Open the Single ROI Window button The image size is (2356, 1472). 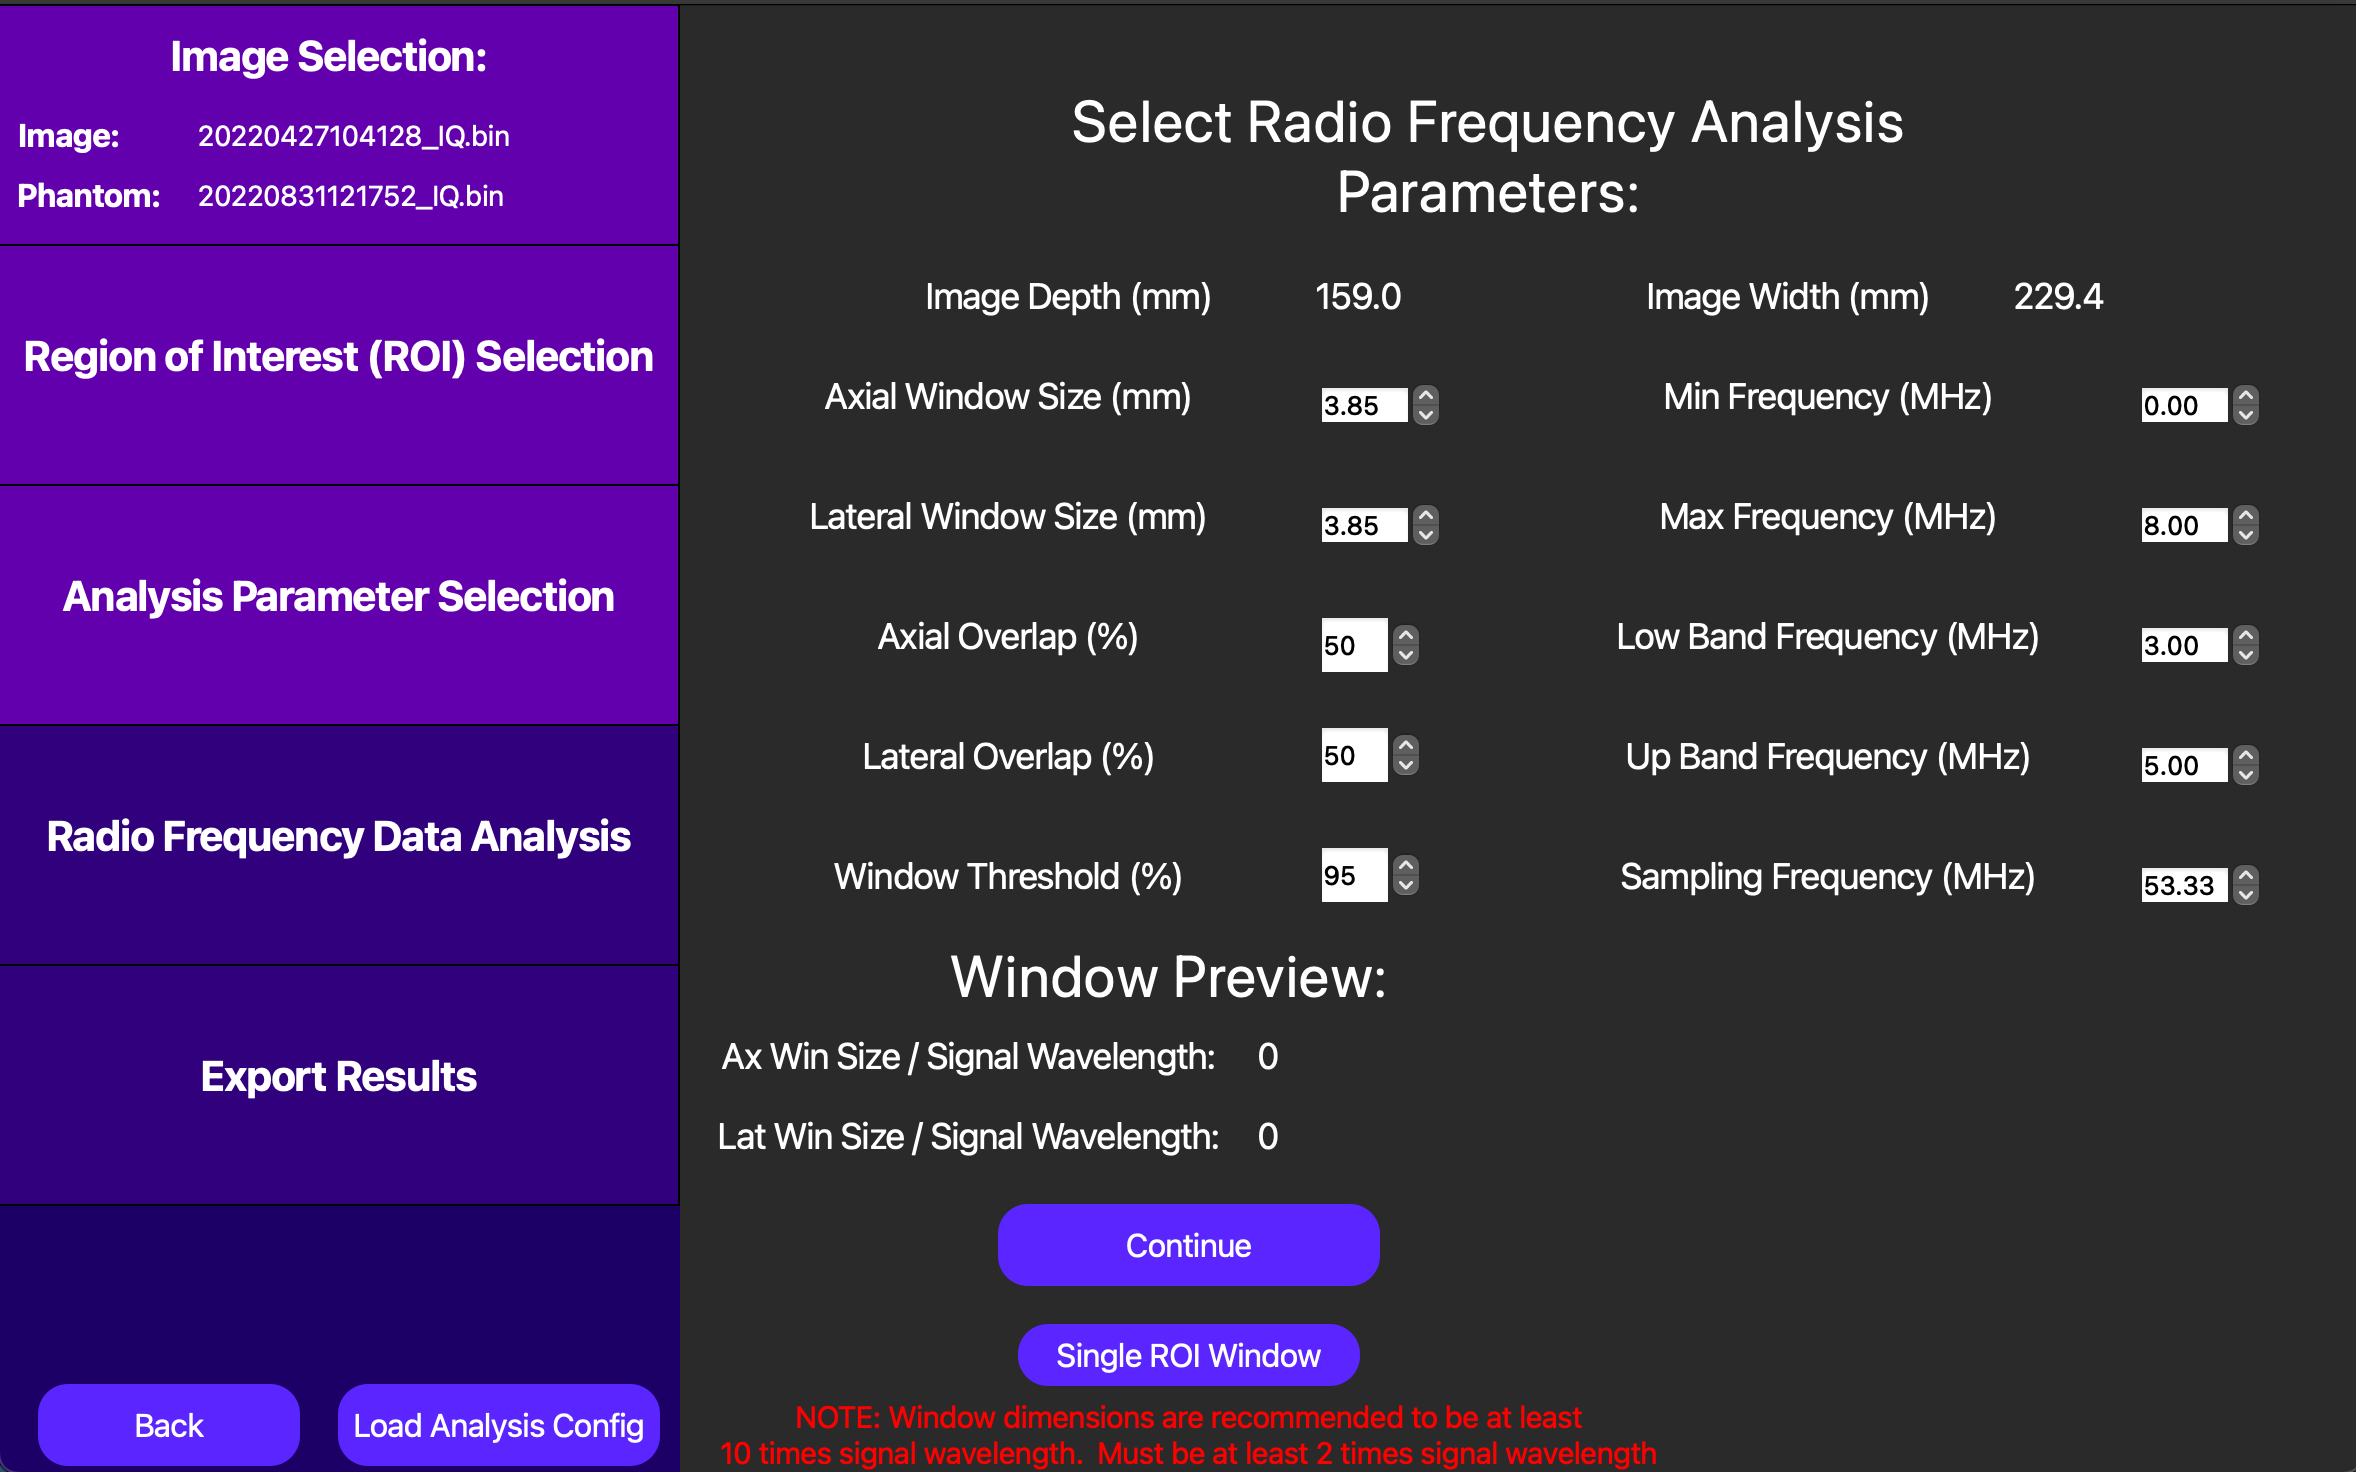tap(1188, 1355)
